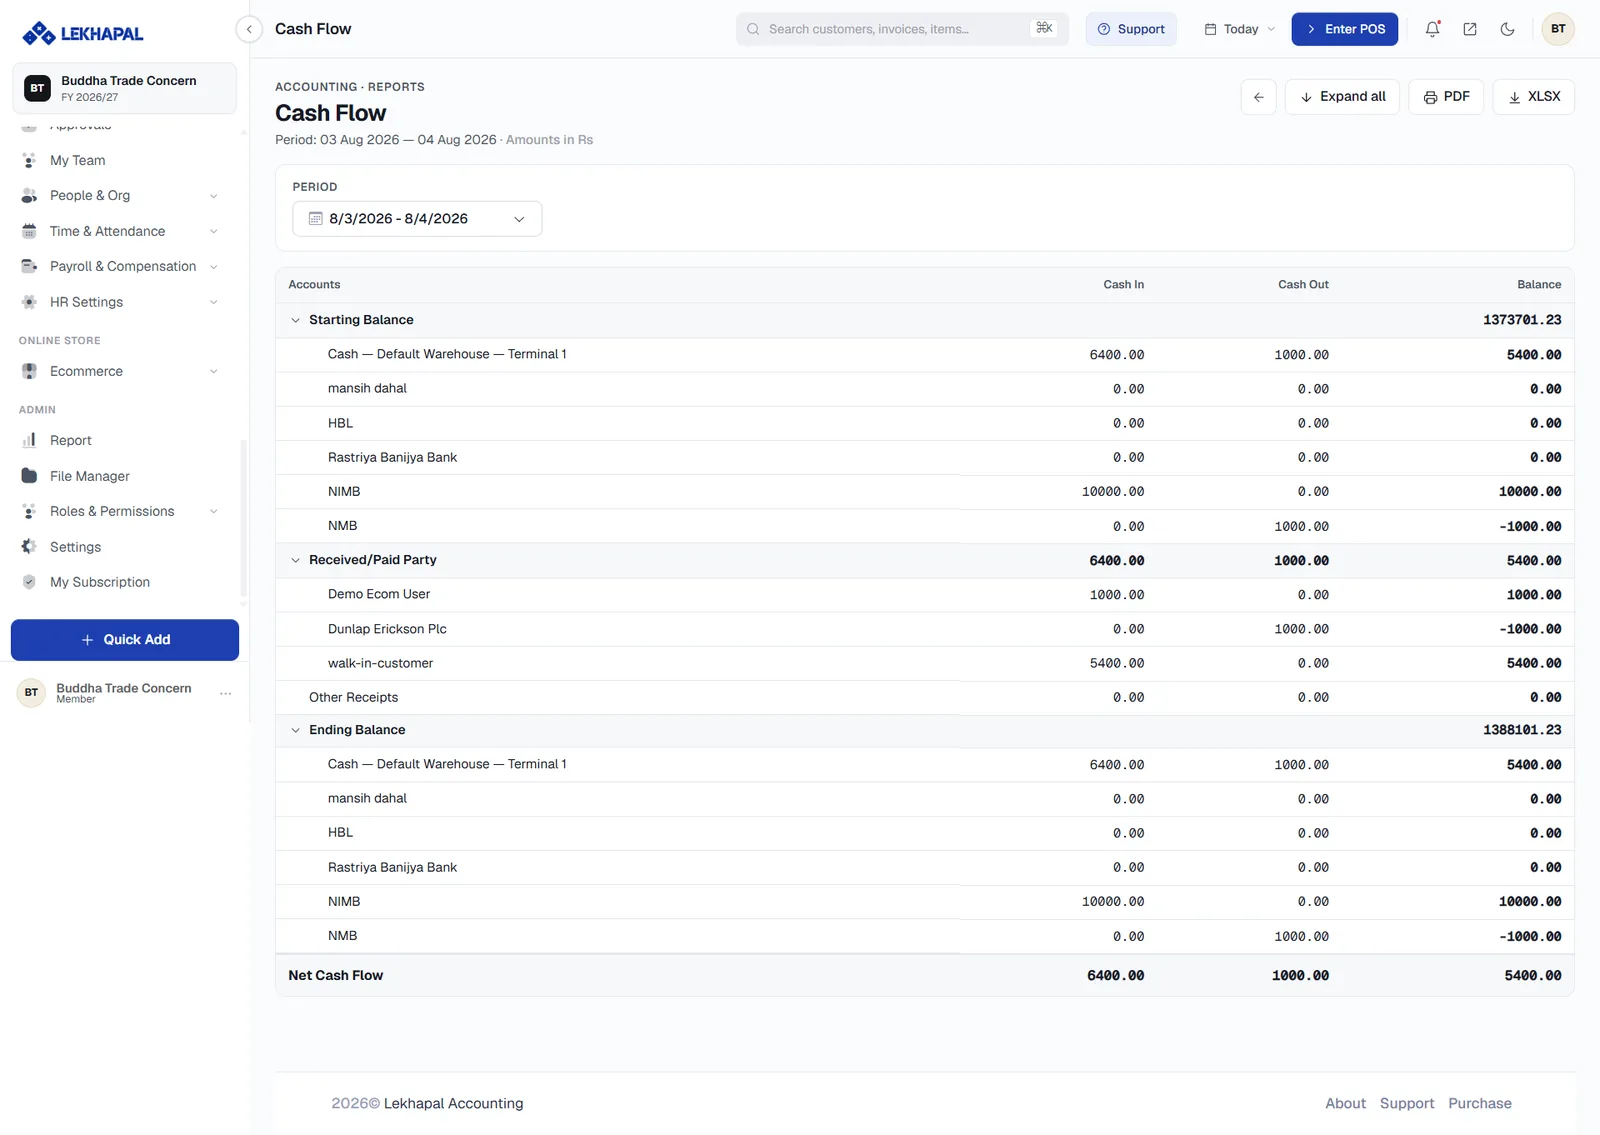
Task: Click Payroll & Compensation icon
Action: pos(29,266)
